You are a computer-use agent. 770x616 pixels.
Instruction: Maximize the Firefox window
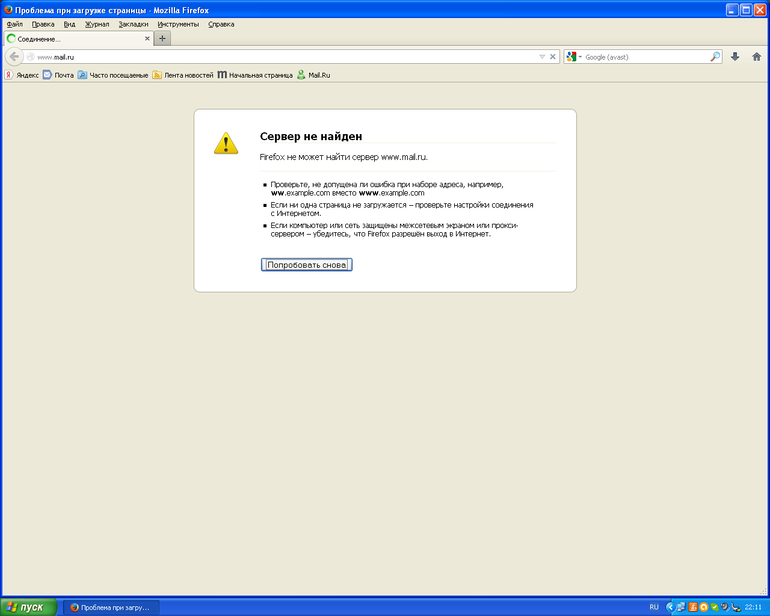coord(746,9)
